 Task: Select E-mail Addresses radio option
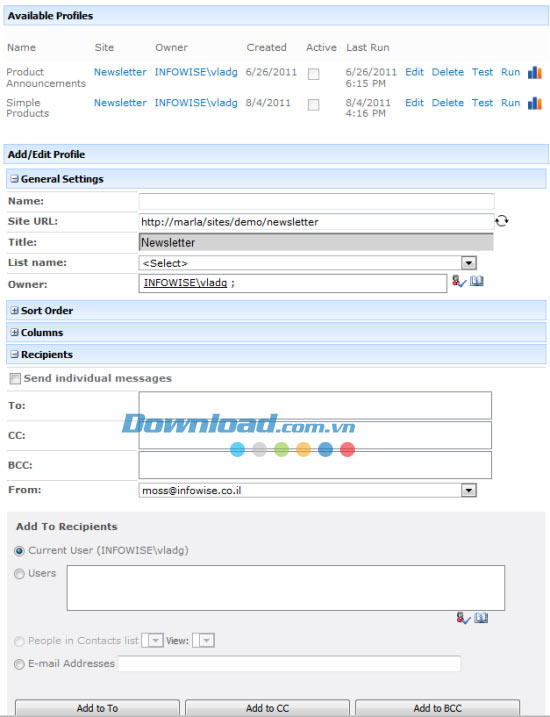pyautogui.click(x=19, y=664)
